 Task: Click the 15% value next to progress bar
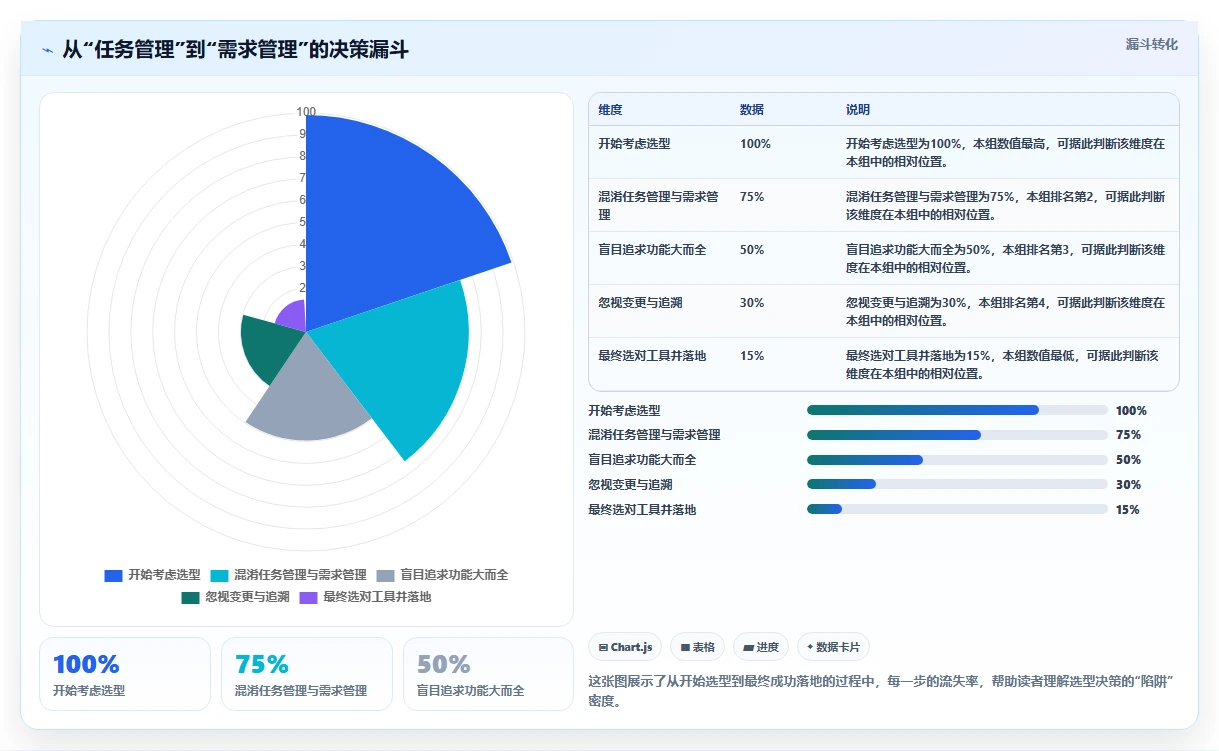(1128, 510)
